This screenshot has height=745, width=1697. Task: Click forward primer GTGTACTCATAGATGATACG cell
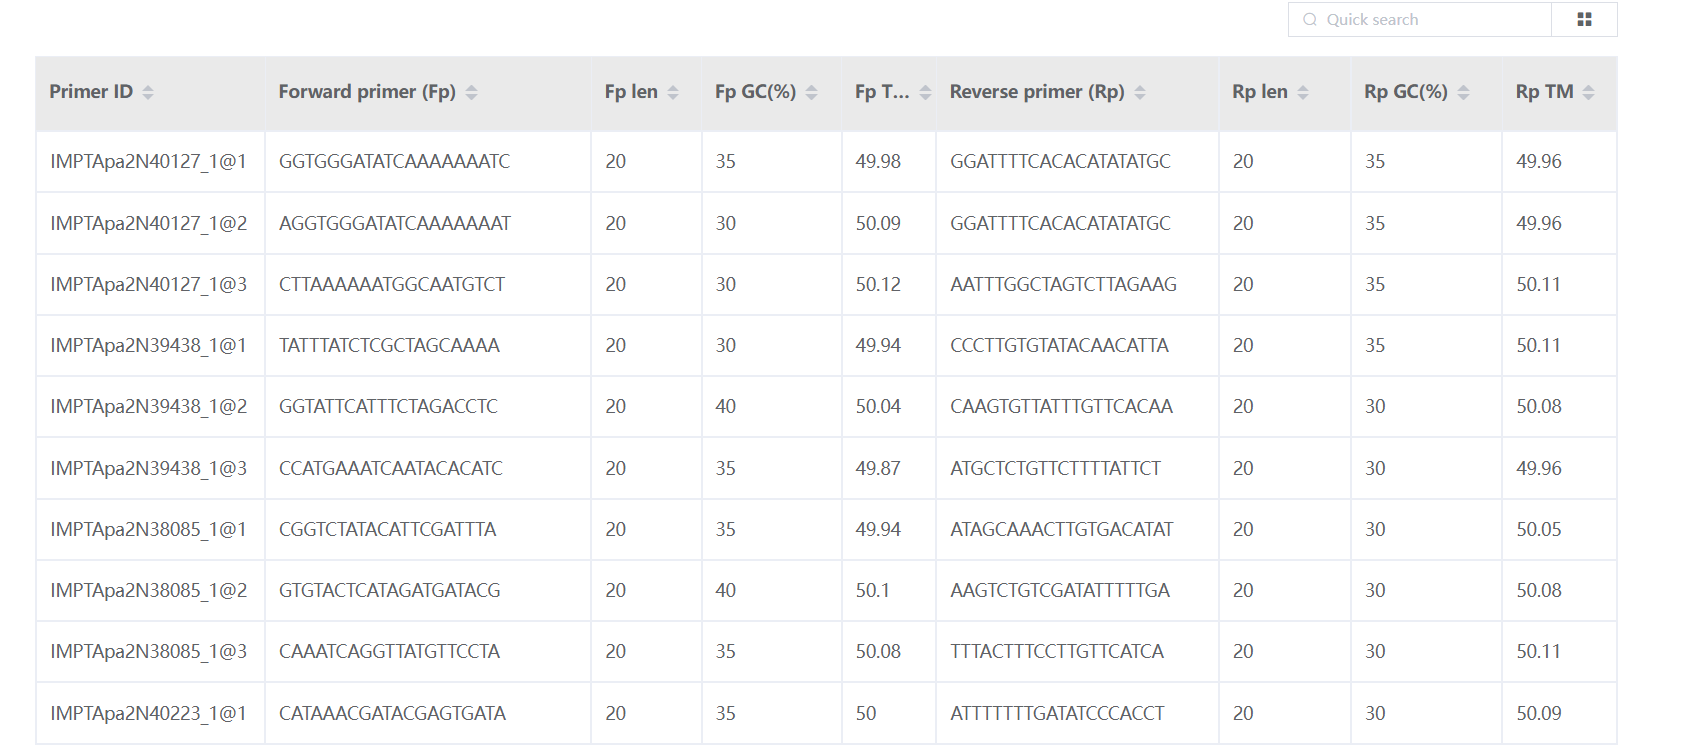point(389,591)
